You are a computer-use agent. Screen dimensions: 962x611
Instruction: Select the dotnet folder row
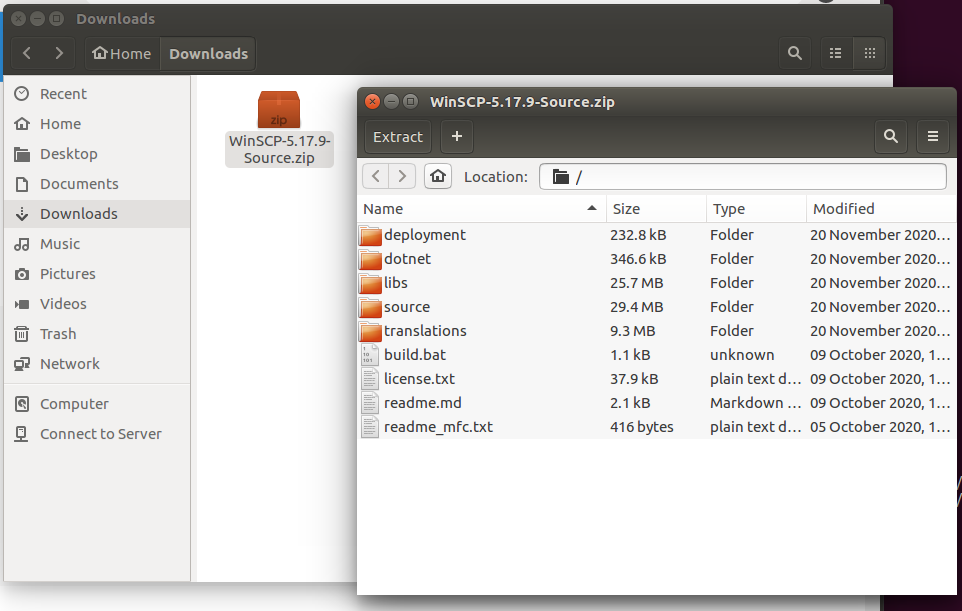click(x=656, y=259)
